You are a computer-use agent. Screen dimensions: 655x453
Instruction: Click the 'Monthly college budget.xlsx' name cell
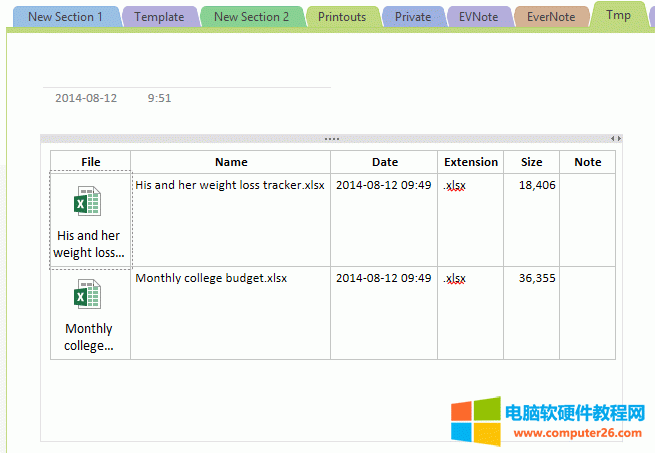pos(211,278)
